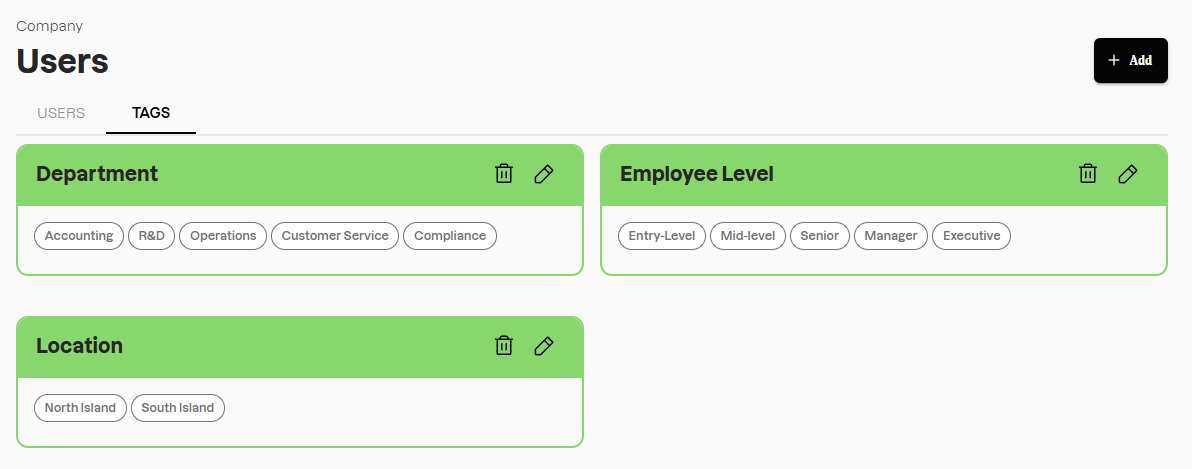The width and height of the screenshot is (1192, 469).
Task: Switch to the Users tab
Action: (x=61, y=113)
